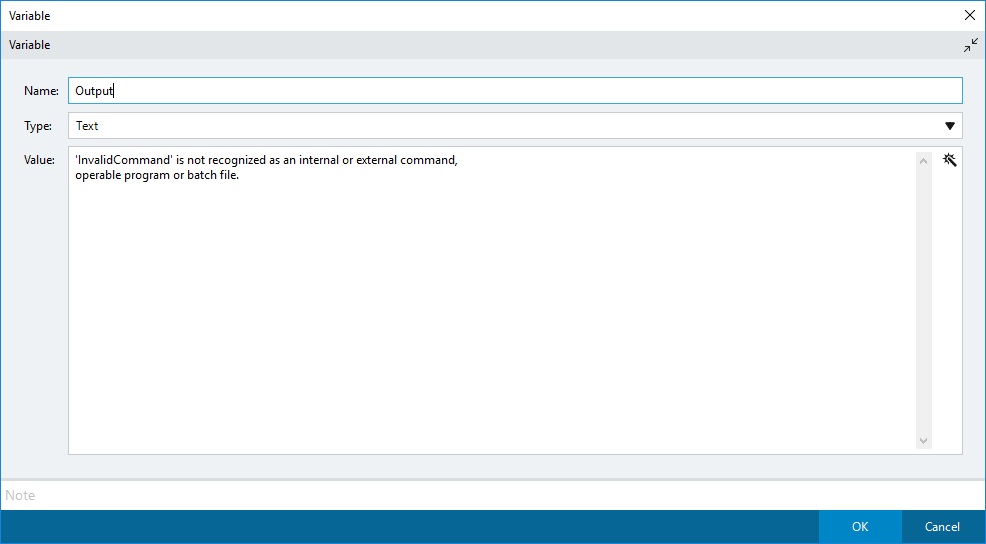The width and height of the screenshot is (986, 544).
Task: Click the Variable panel header bar
Action: (480, 45)
